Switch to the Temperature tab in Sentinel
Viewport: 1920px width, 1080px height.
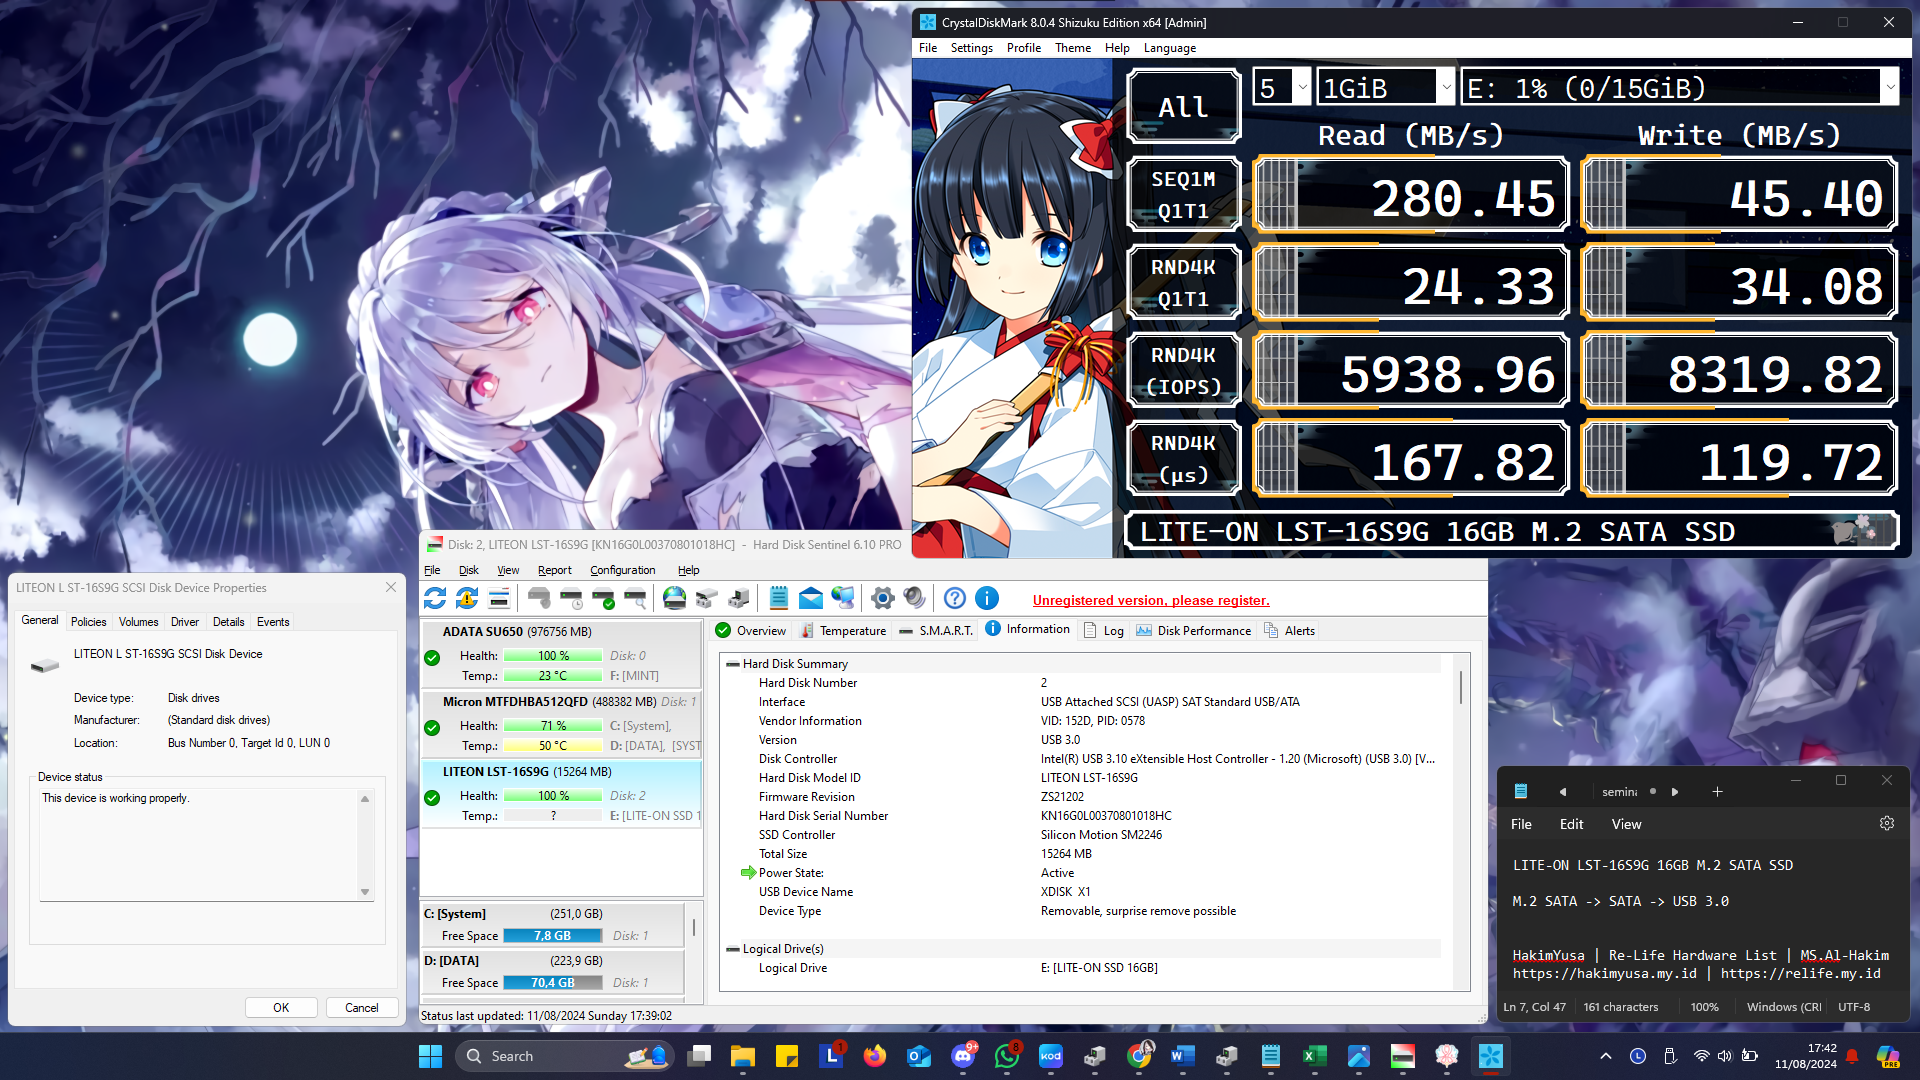(x=843, y=630)
